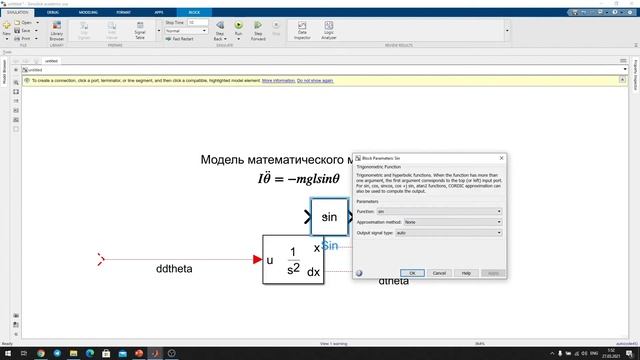Click the Step Forward button

258,31
